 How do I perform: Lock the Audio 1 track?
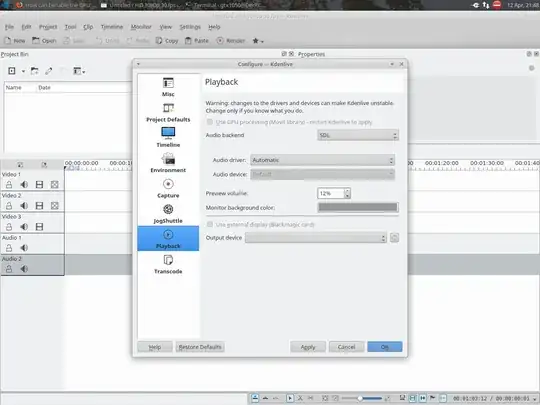[9, 248]
